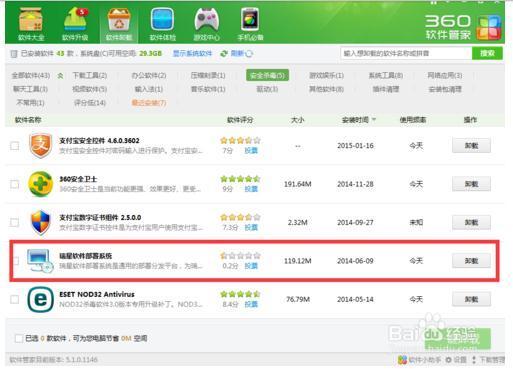
Task: Uninstall 瑞星软件部署系统 with 卸载 button
Action: 471,261
